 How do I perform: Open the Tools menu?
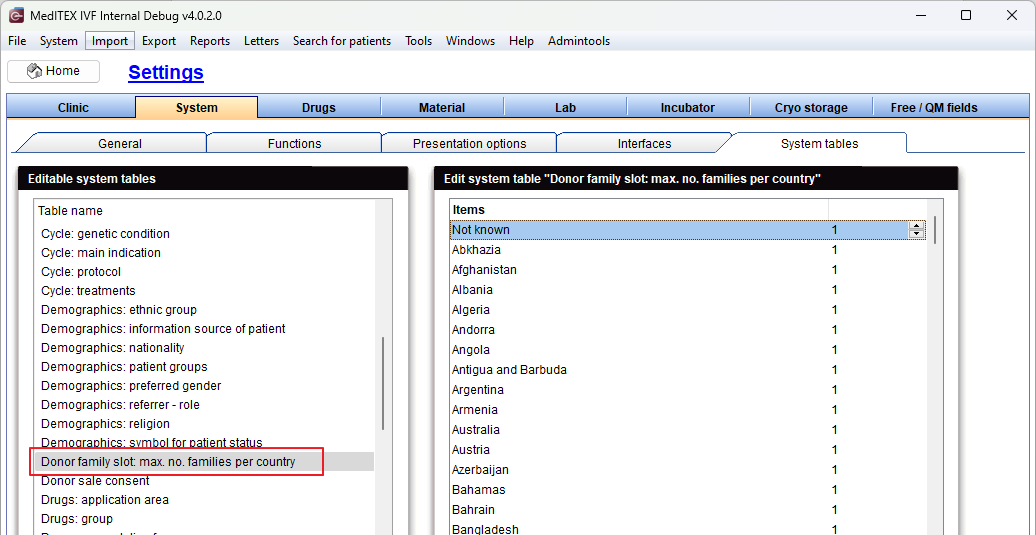(x=419, y=41)
